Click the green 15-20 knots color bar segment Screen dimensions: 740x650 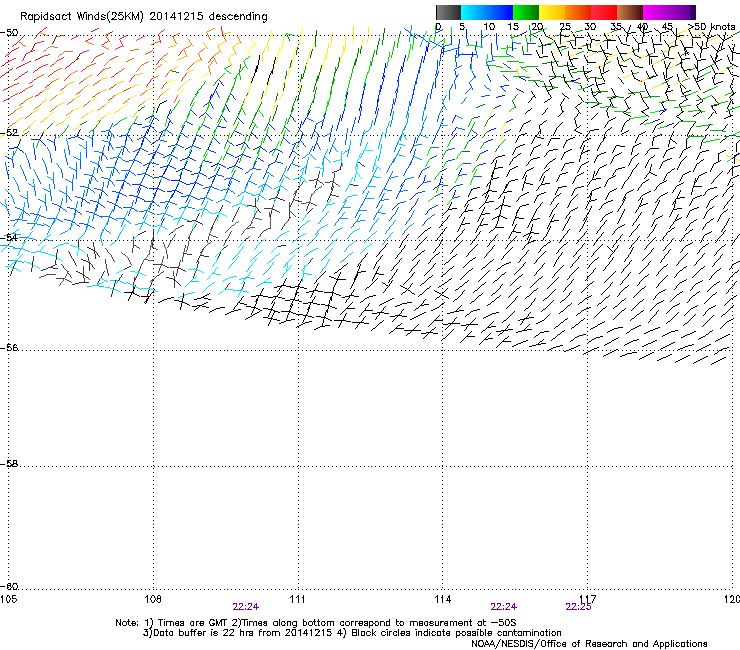click(x=526, y=12)
